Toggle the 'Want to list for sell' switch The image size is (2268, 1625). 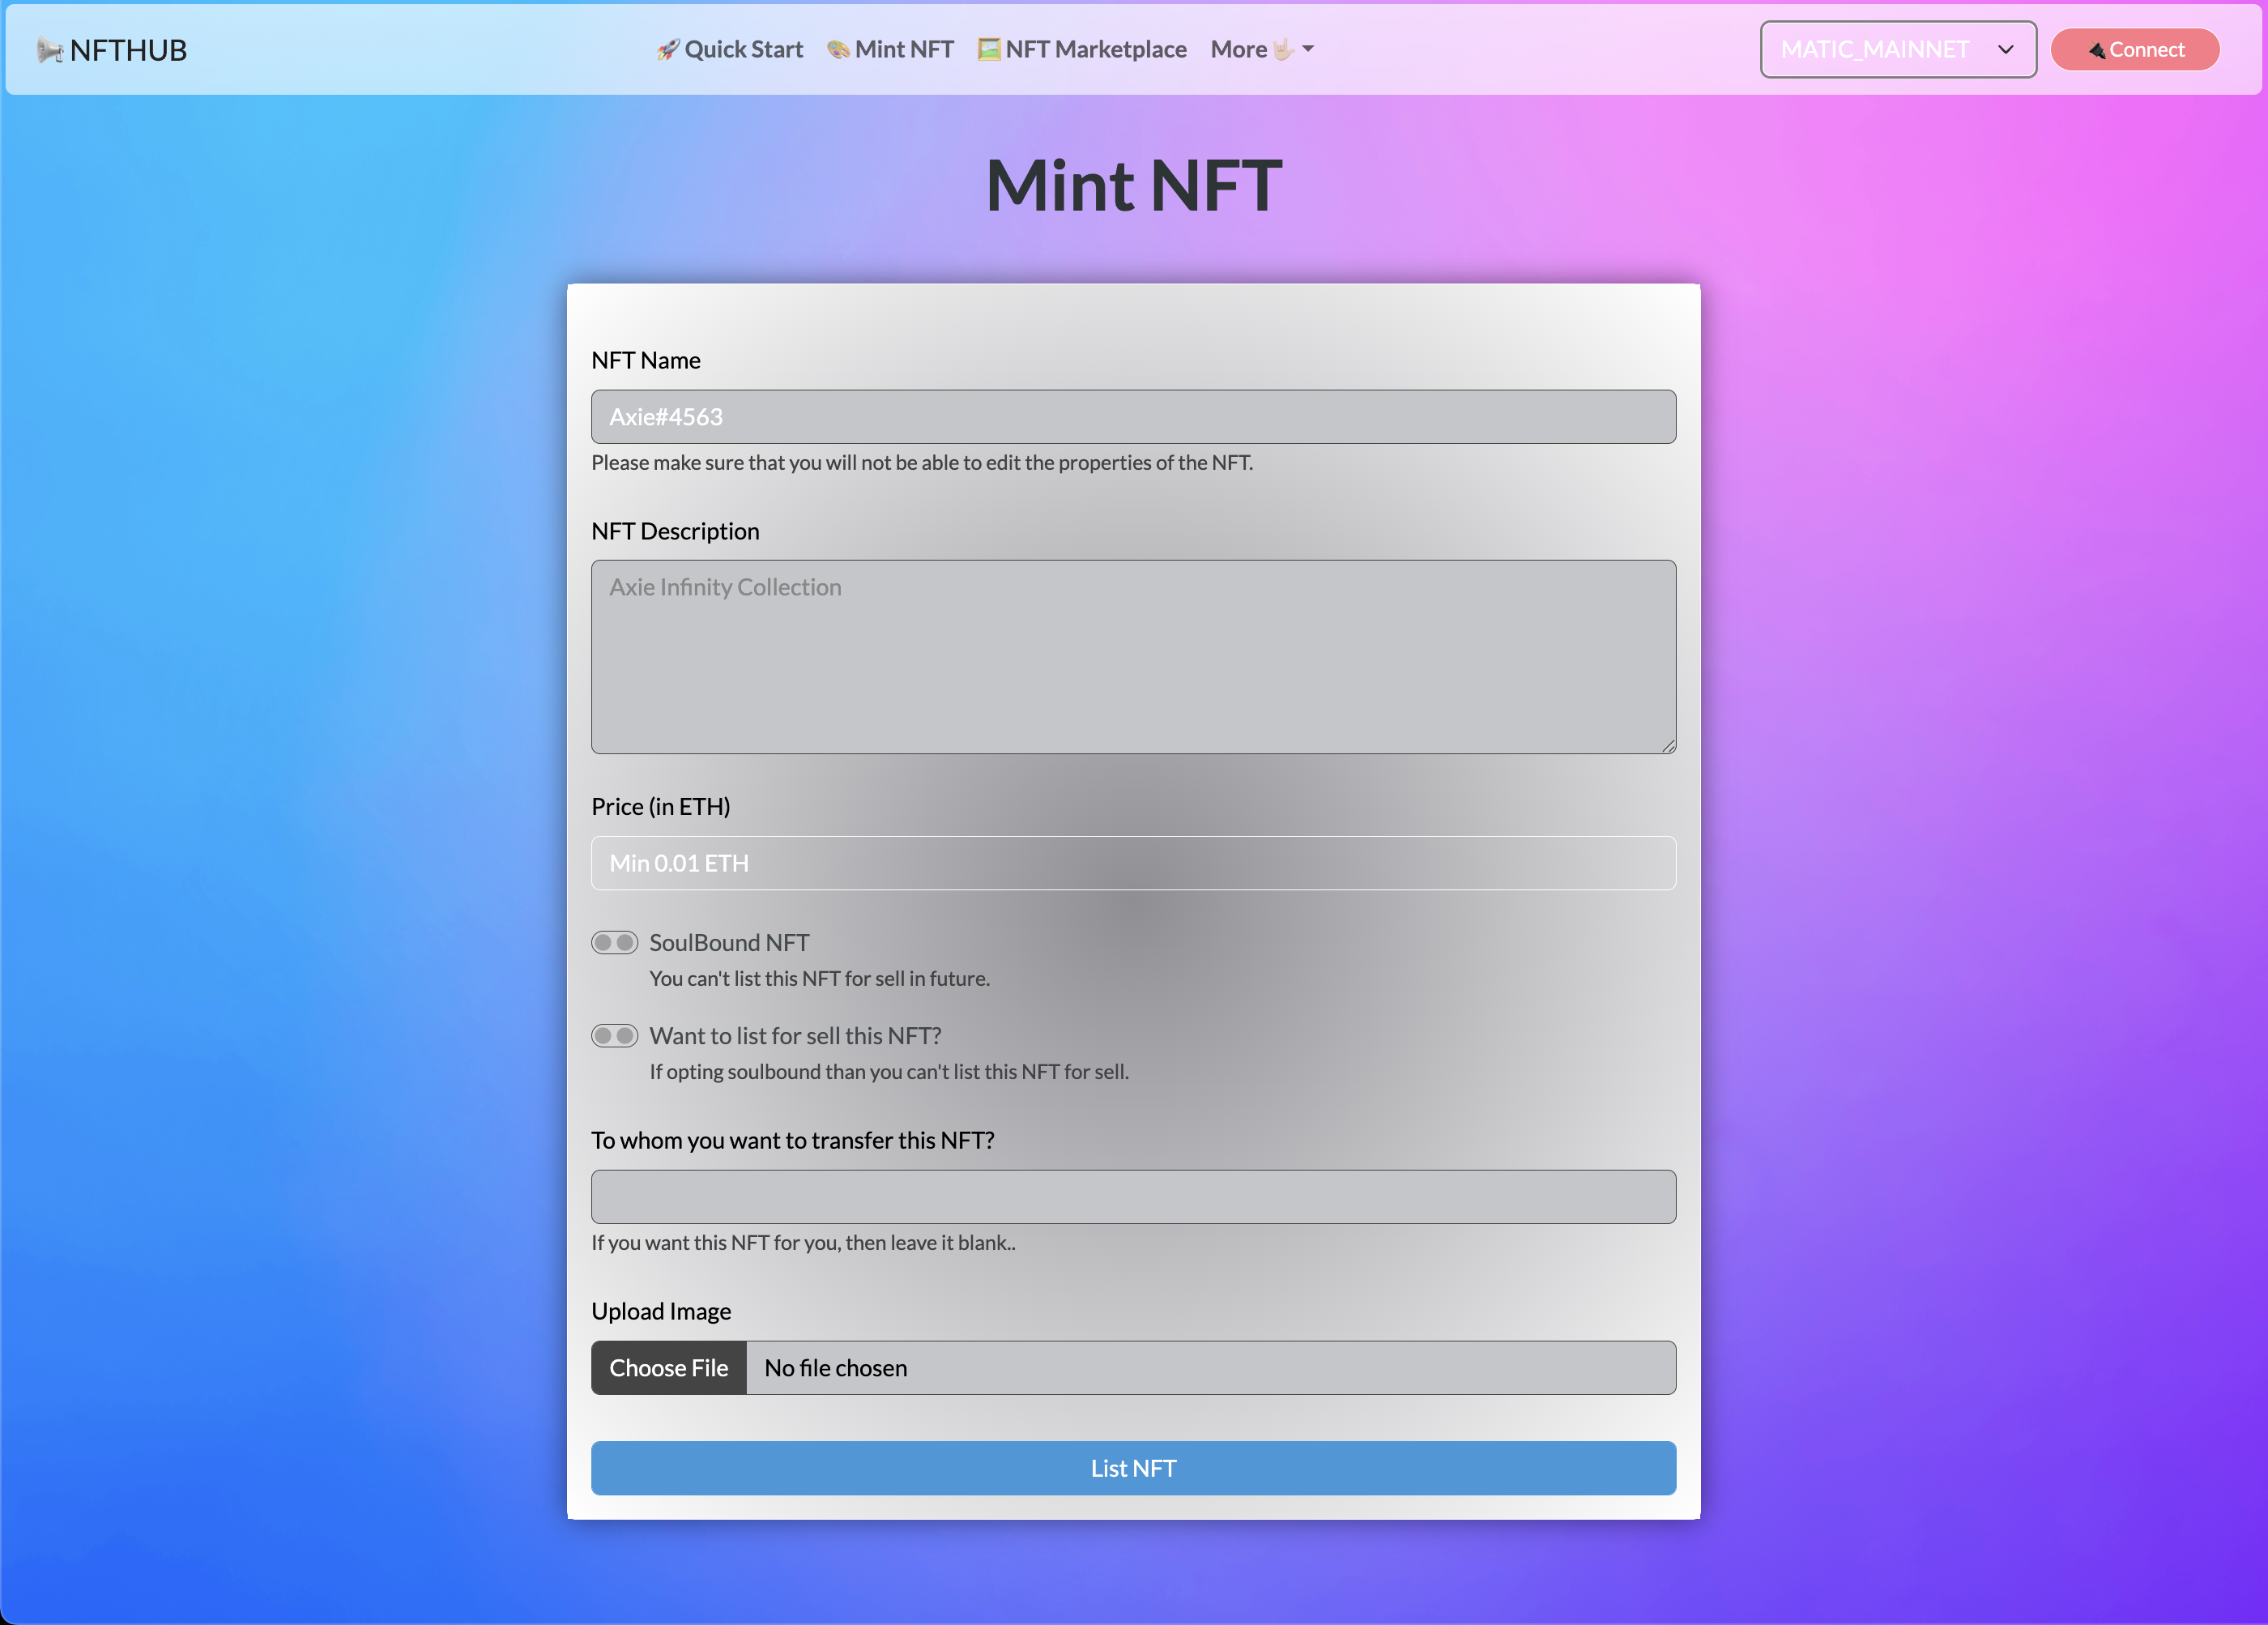(614, 1036)
